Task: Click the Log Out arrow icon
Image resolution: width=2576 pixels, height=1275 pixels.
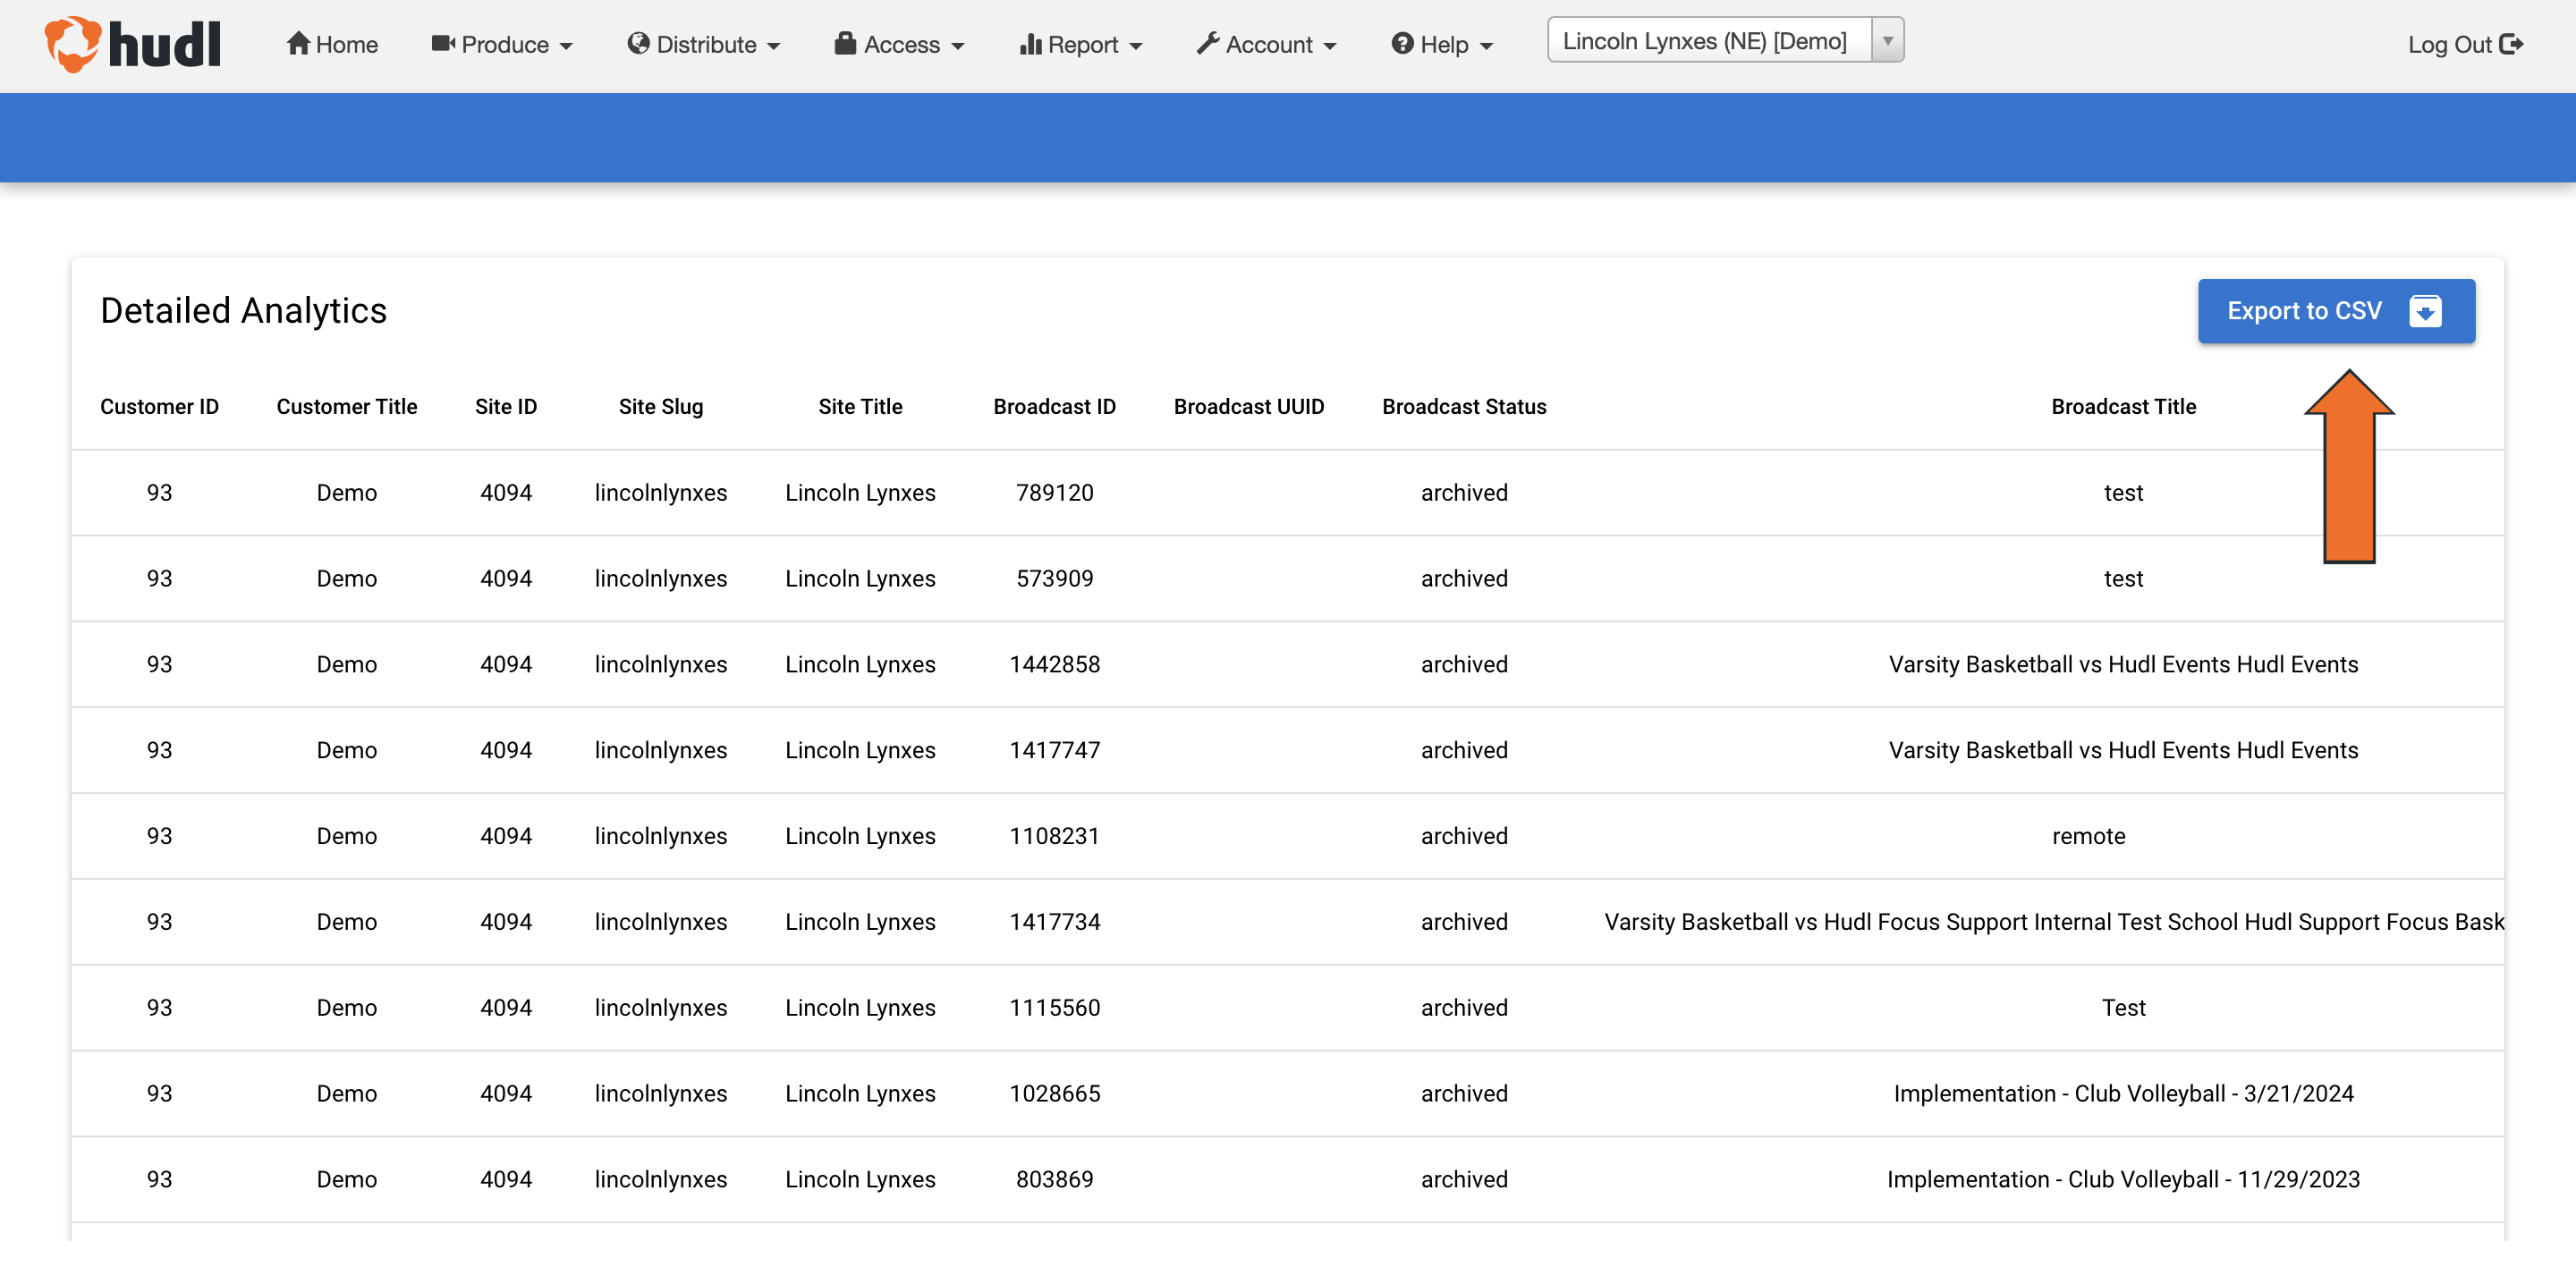Action: coord(2511,44)
